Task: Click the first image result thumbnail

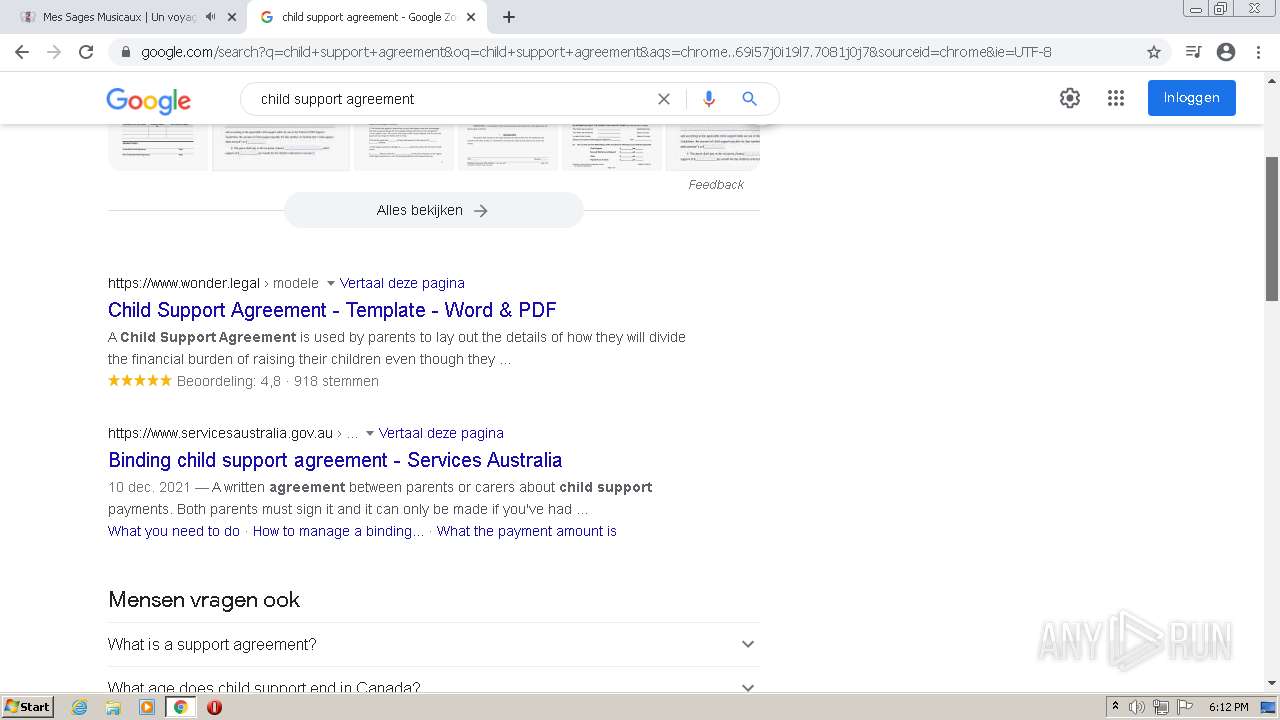Action: [x=158, y=146]
